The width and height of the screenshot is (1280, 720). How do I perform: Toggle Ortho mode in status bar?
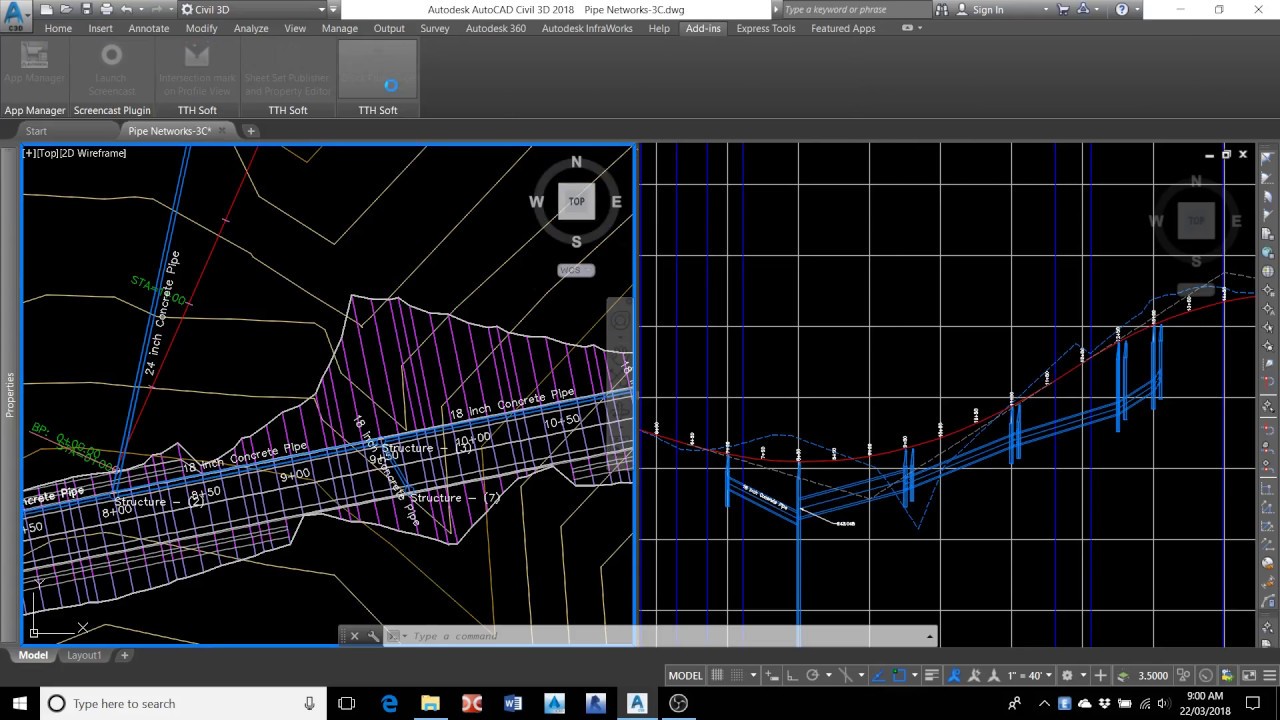tap(792, 675)
